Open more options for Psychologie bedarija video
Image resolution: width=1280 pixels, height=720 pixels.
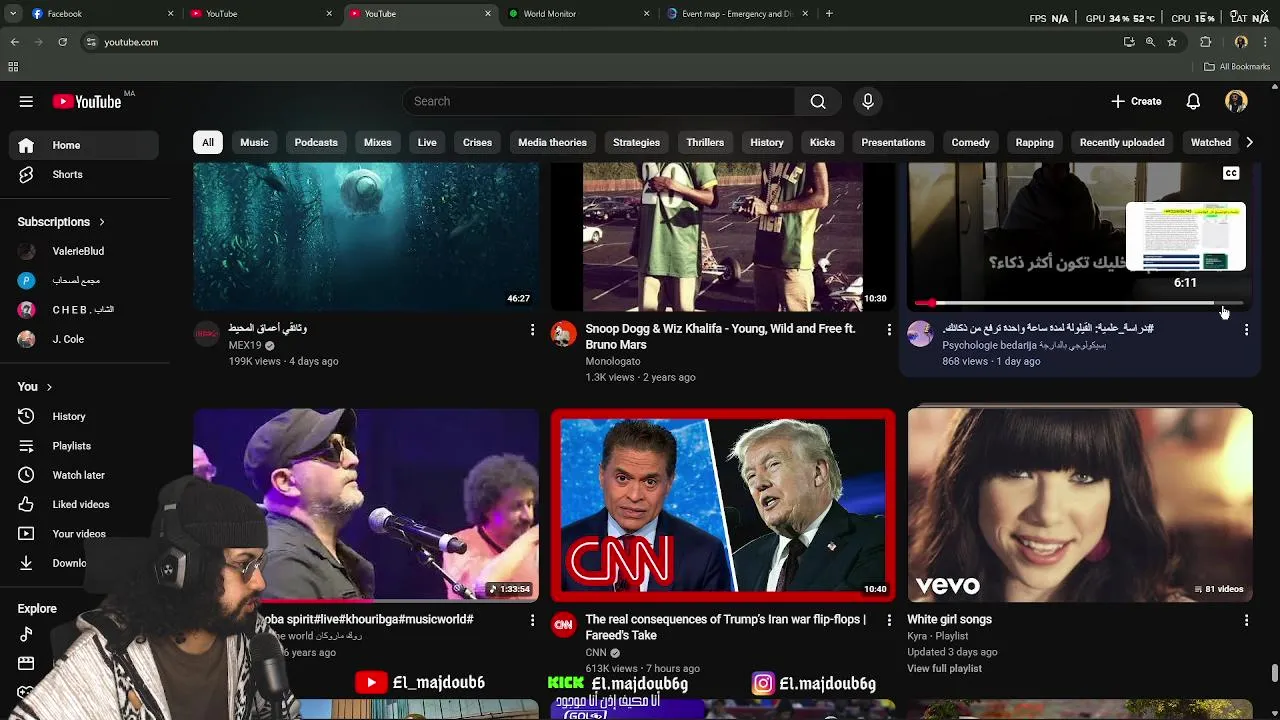[1246, 329]
